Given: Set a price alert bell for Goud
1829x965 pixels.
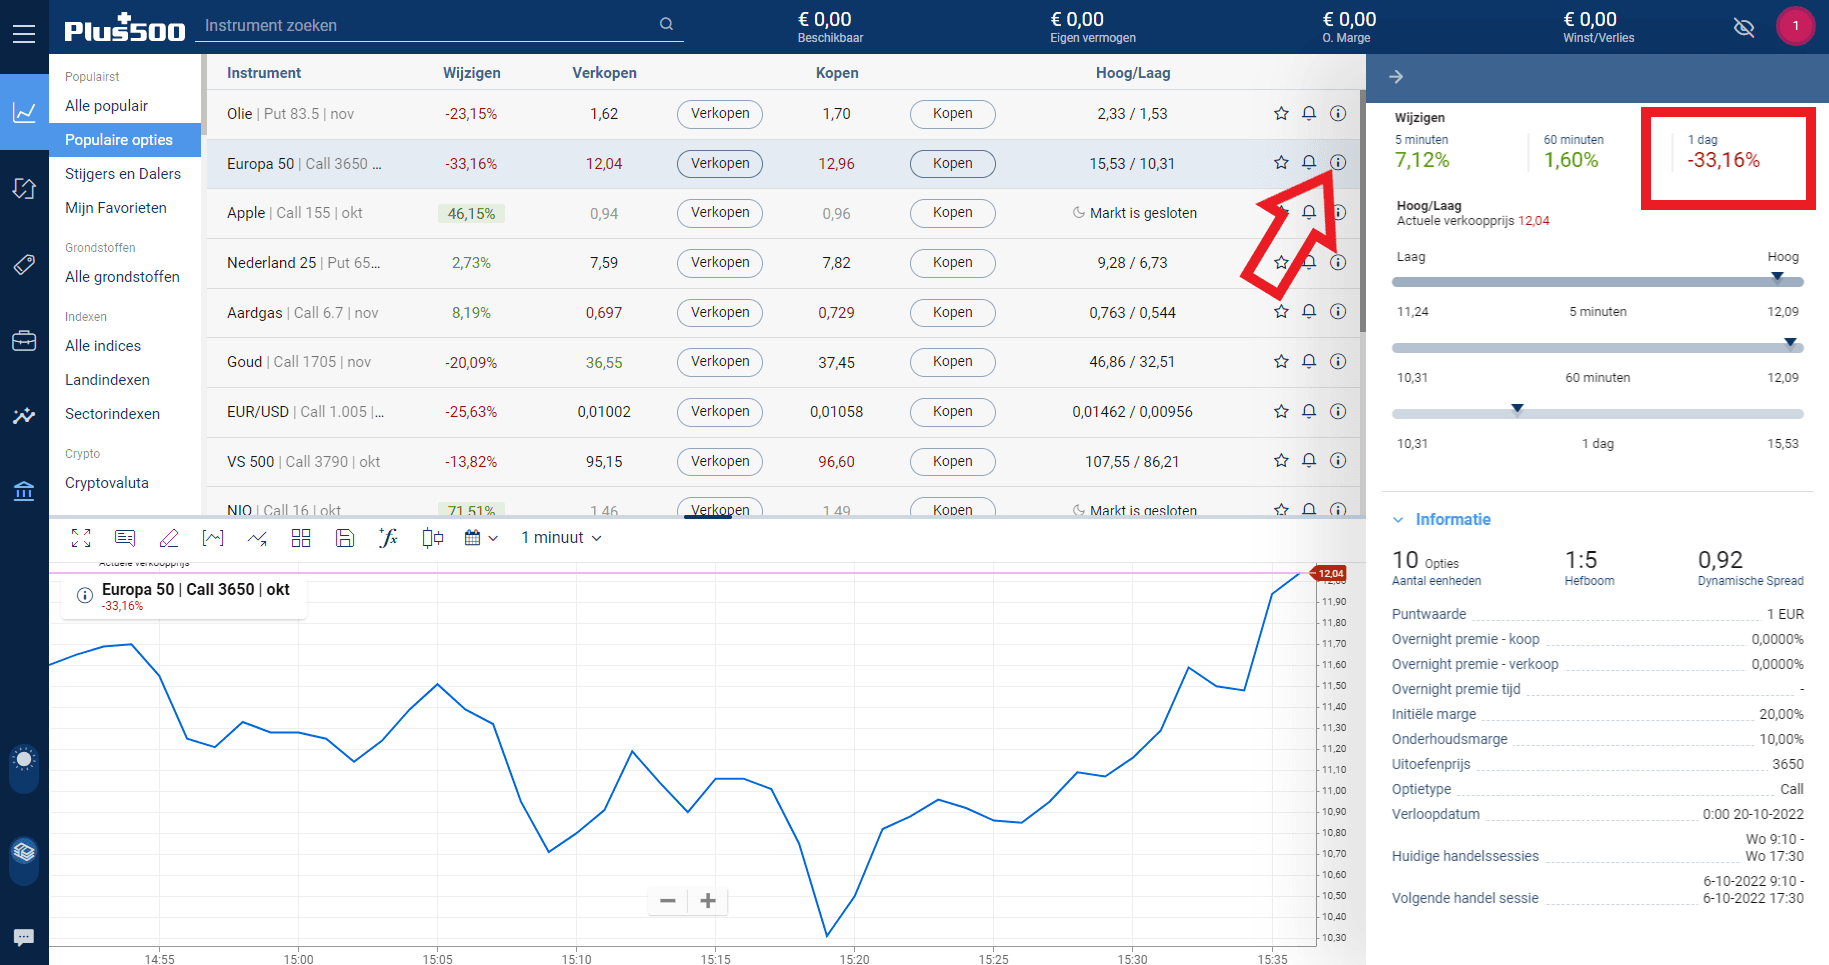Looking at the screenshot, I should pos(1309,361).
